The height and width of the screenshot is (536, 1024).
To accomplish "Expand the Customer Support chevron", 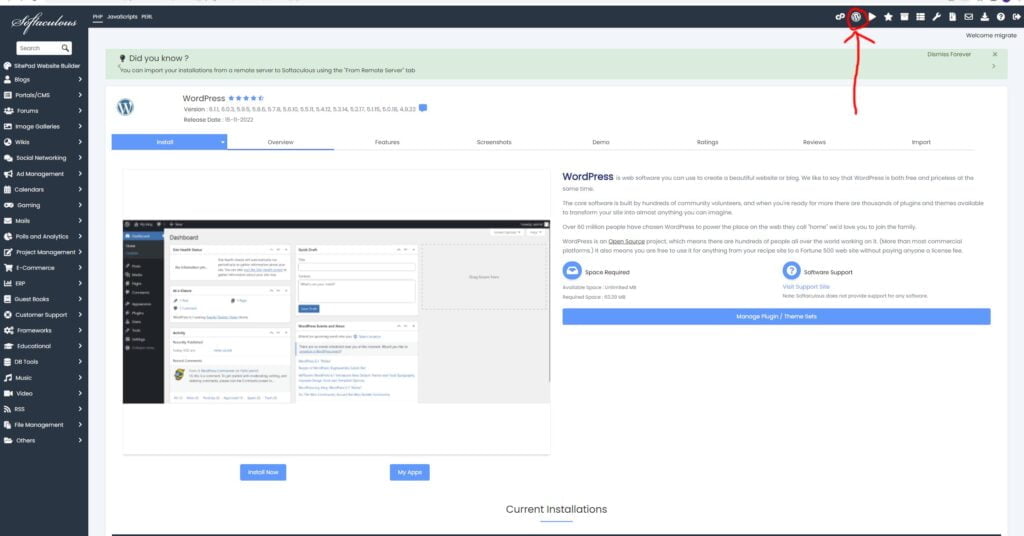I will (80, 315).
